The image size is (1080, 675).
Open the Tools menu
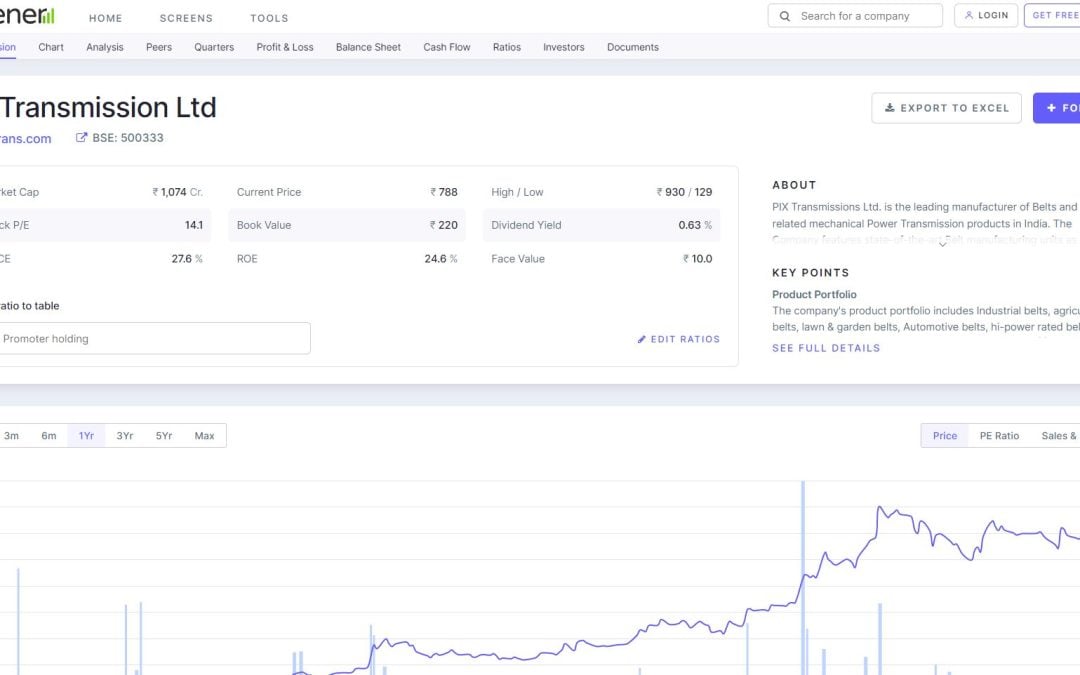coord(269,18)
